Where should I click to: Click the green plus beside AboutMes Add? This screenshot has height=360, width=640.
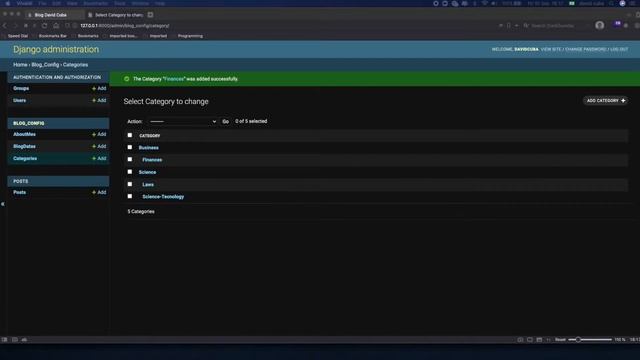pos(94,134)
